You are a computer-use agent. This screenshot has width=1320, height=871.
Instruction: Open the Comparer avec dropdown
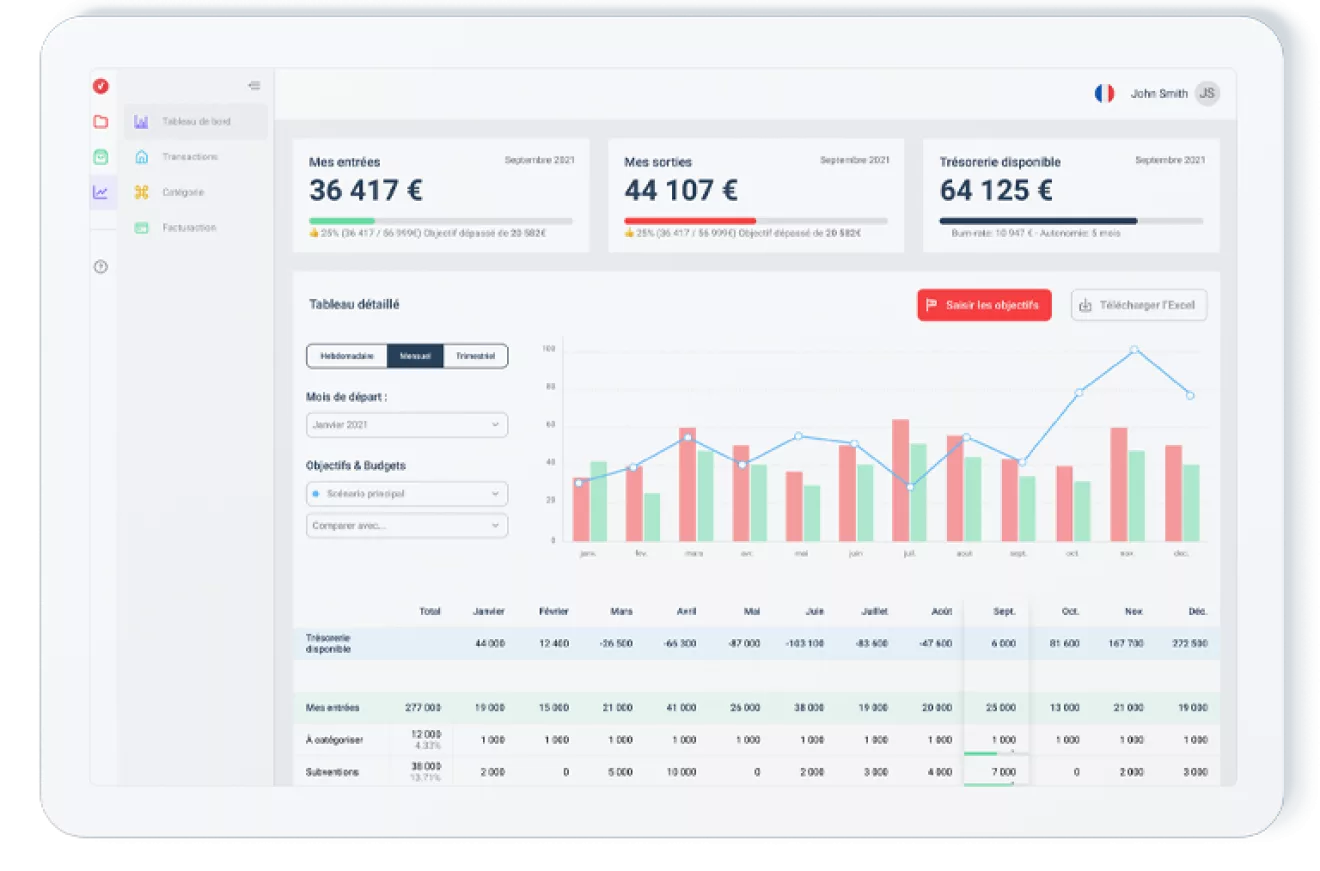[x=407, y=526]
